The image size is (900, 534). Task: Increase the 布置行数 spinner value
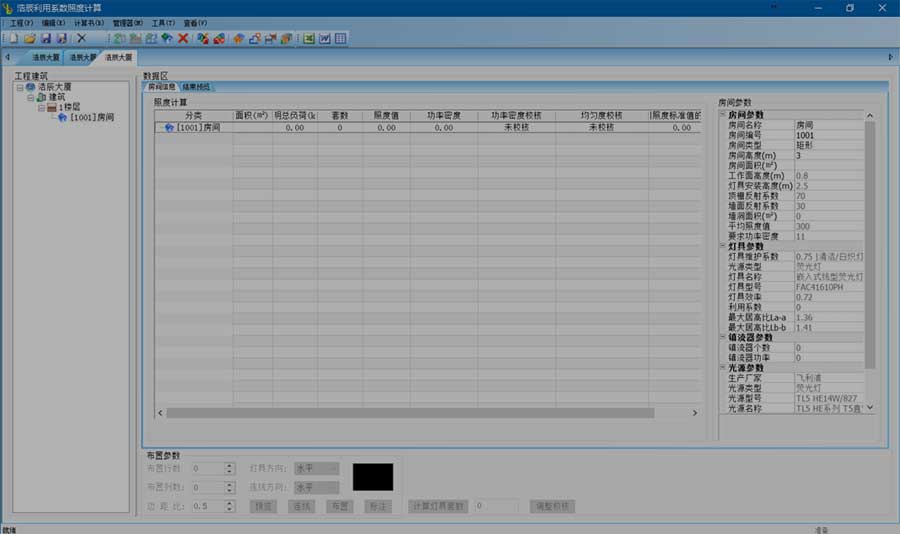tap(230, 466)
